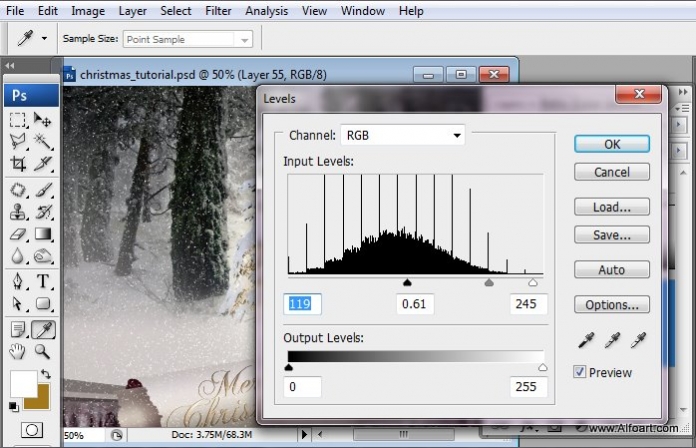Pick the black point eyedropper in Levels
Screen dimensions: 696x448
[586, 340]
